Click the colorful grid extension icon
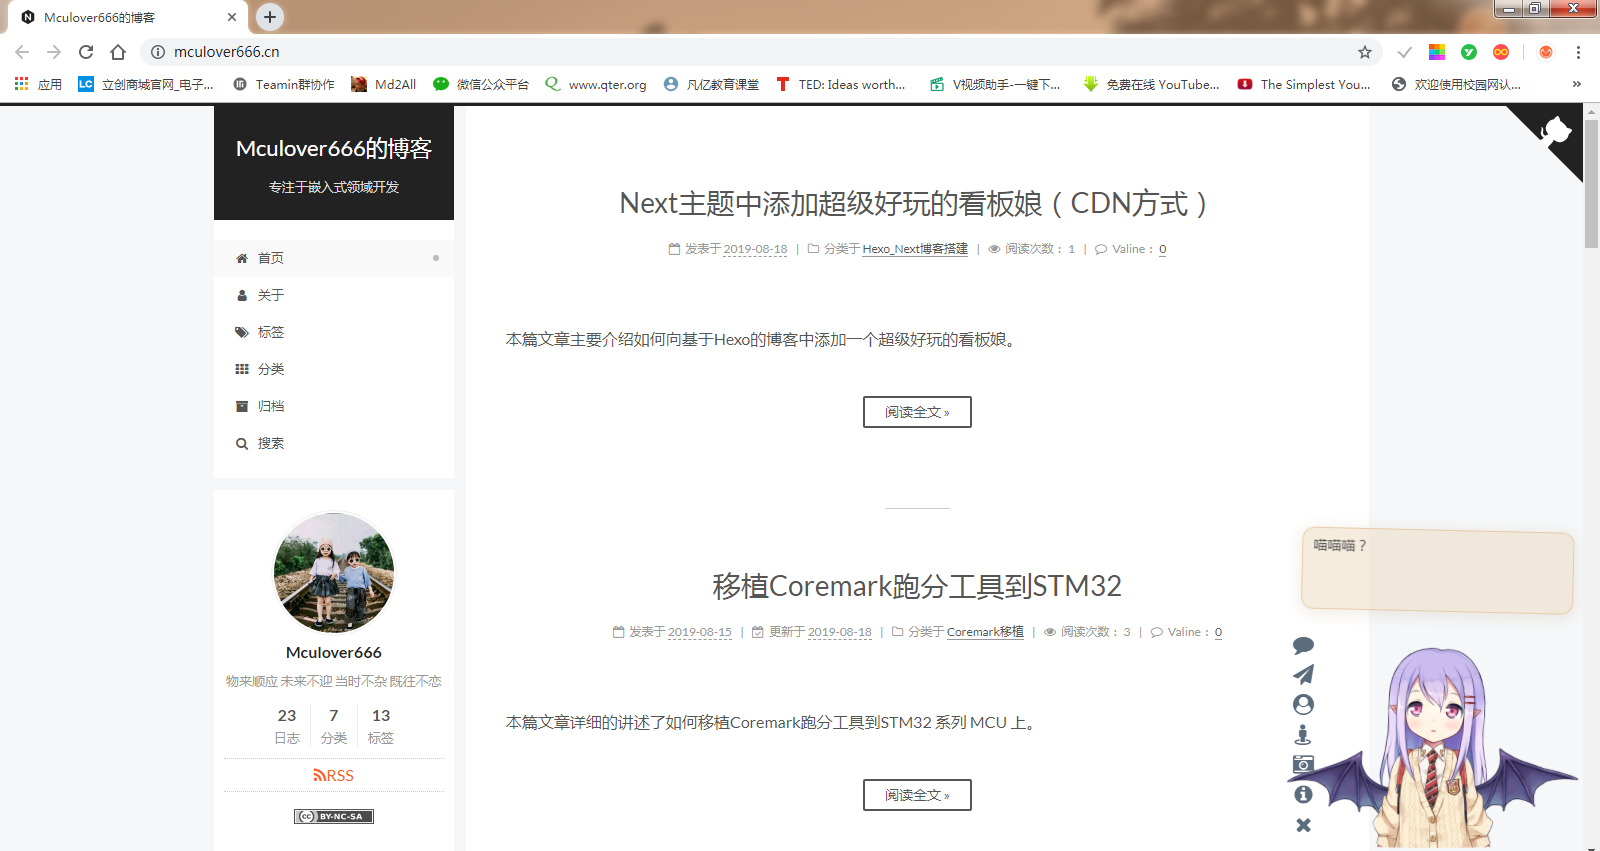Image resolution: width=1600 pixels, height=851 pixels. pos(1437,52)
